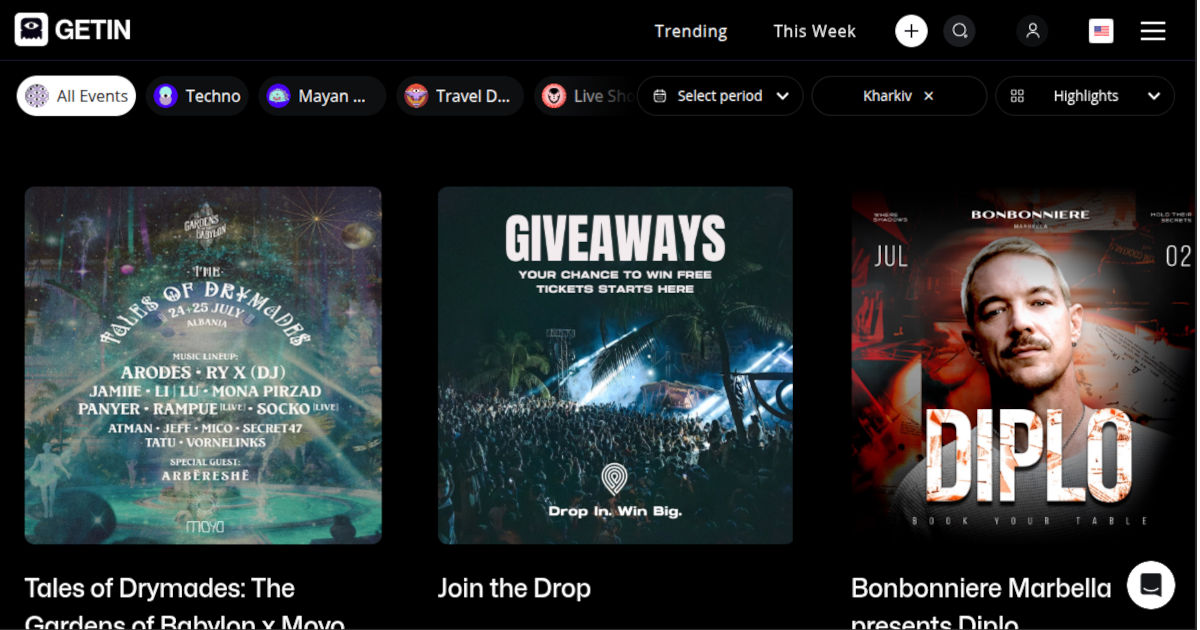
Task: Open the Diplo poster image
Action: point(1023,365)
